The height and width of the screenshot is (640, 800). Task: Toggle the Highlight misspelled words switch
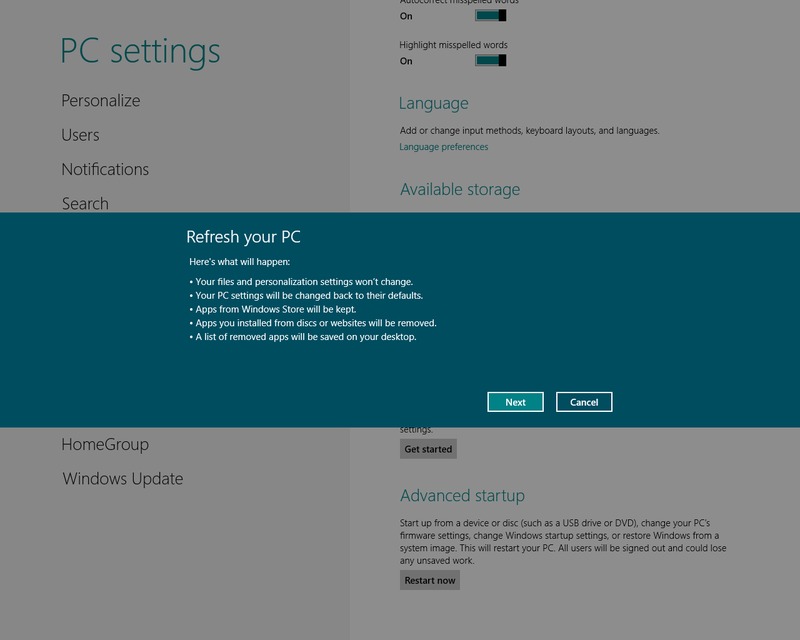click(490, 61)
